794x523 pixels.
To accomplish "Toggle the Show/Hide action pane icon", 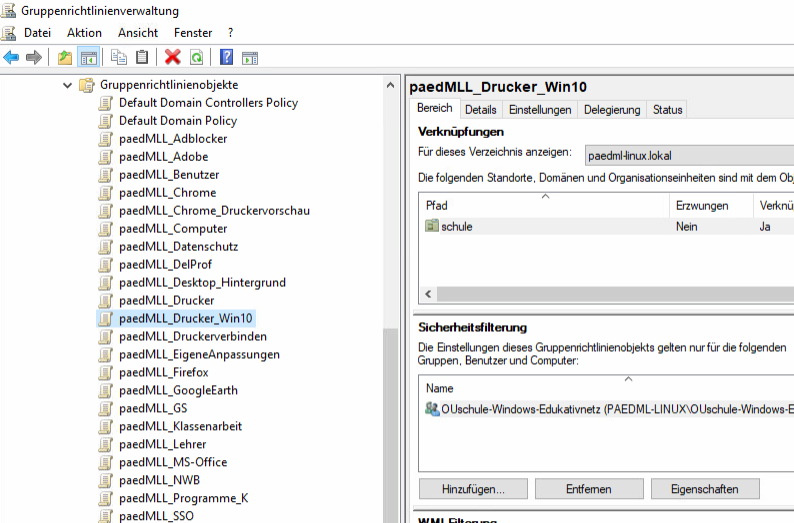I will pyautogui.click(x=250, y=57).
